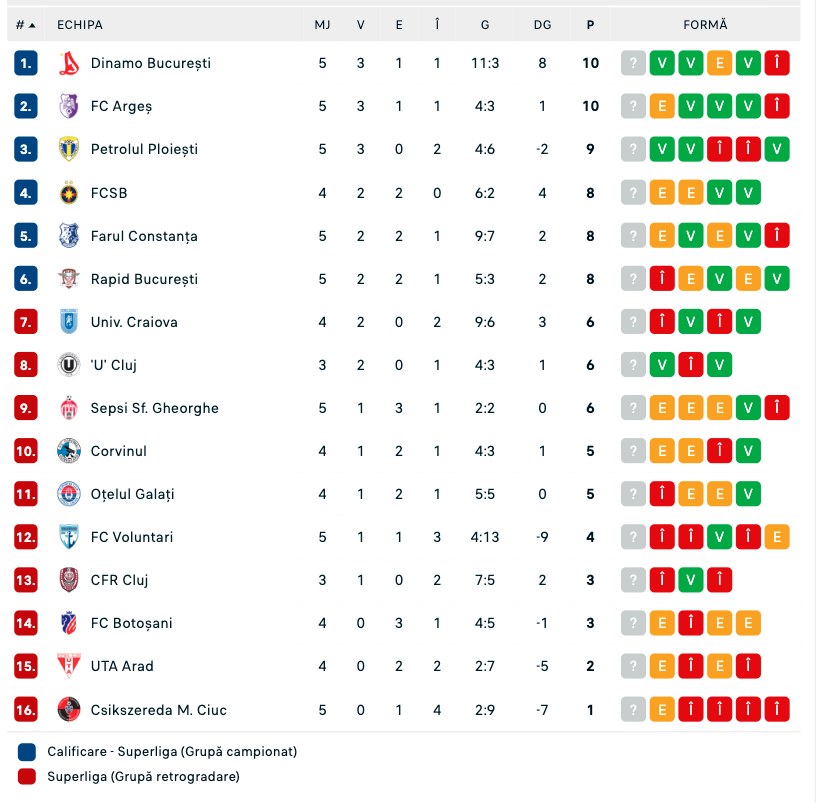
Task: Click the Csikszereda M. Ciuc club crest
Action: coord(69,709)
